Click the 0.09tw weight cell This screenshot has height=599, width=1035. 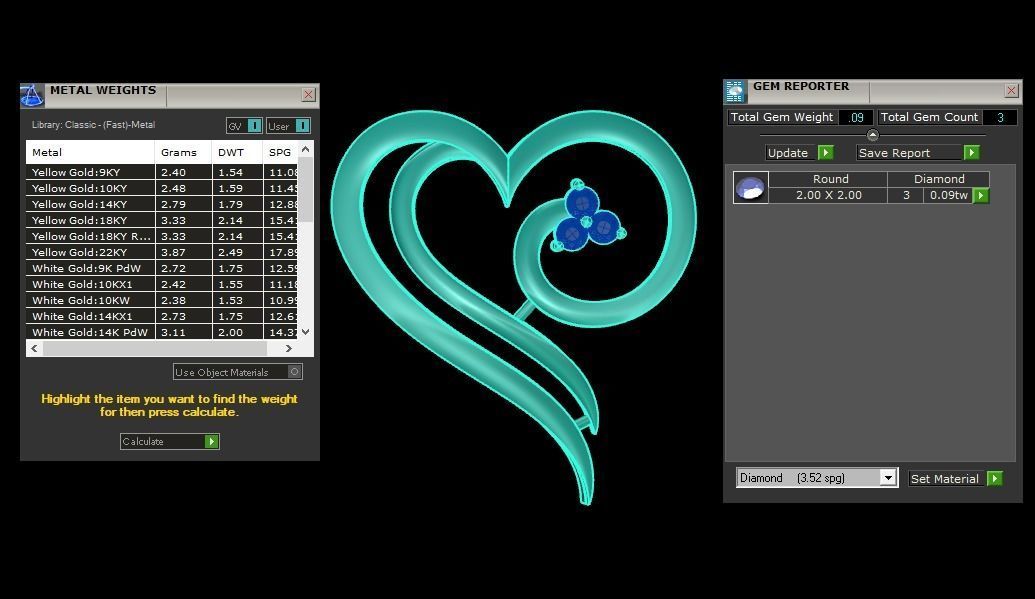point(949,195)
